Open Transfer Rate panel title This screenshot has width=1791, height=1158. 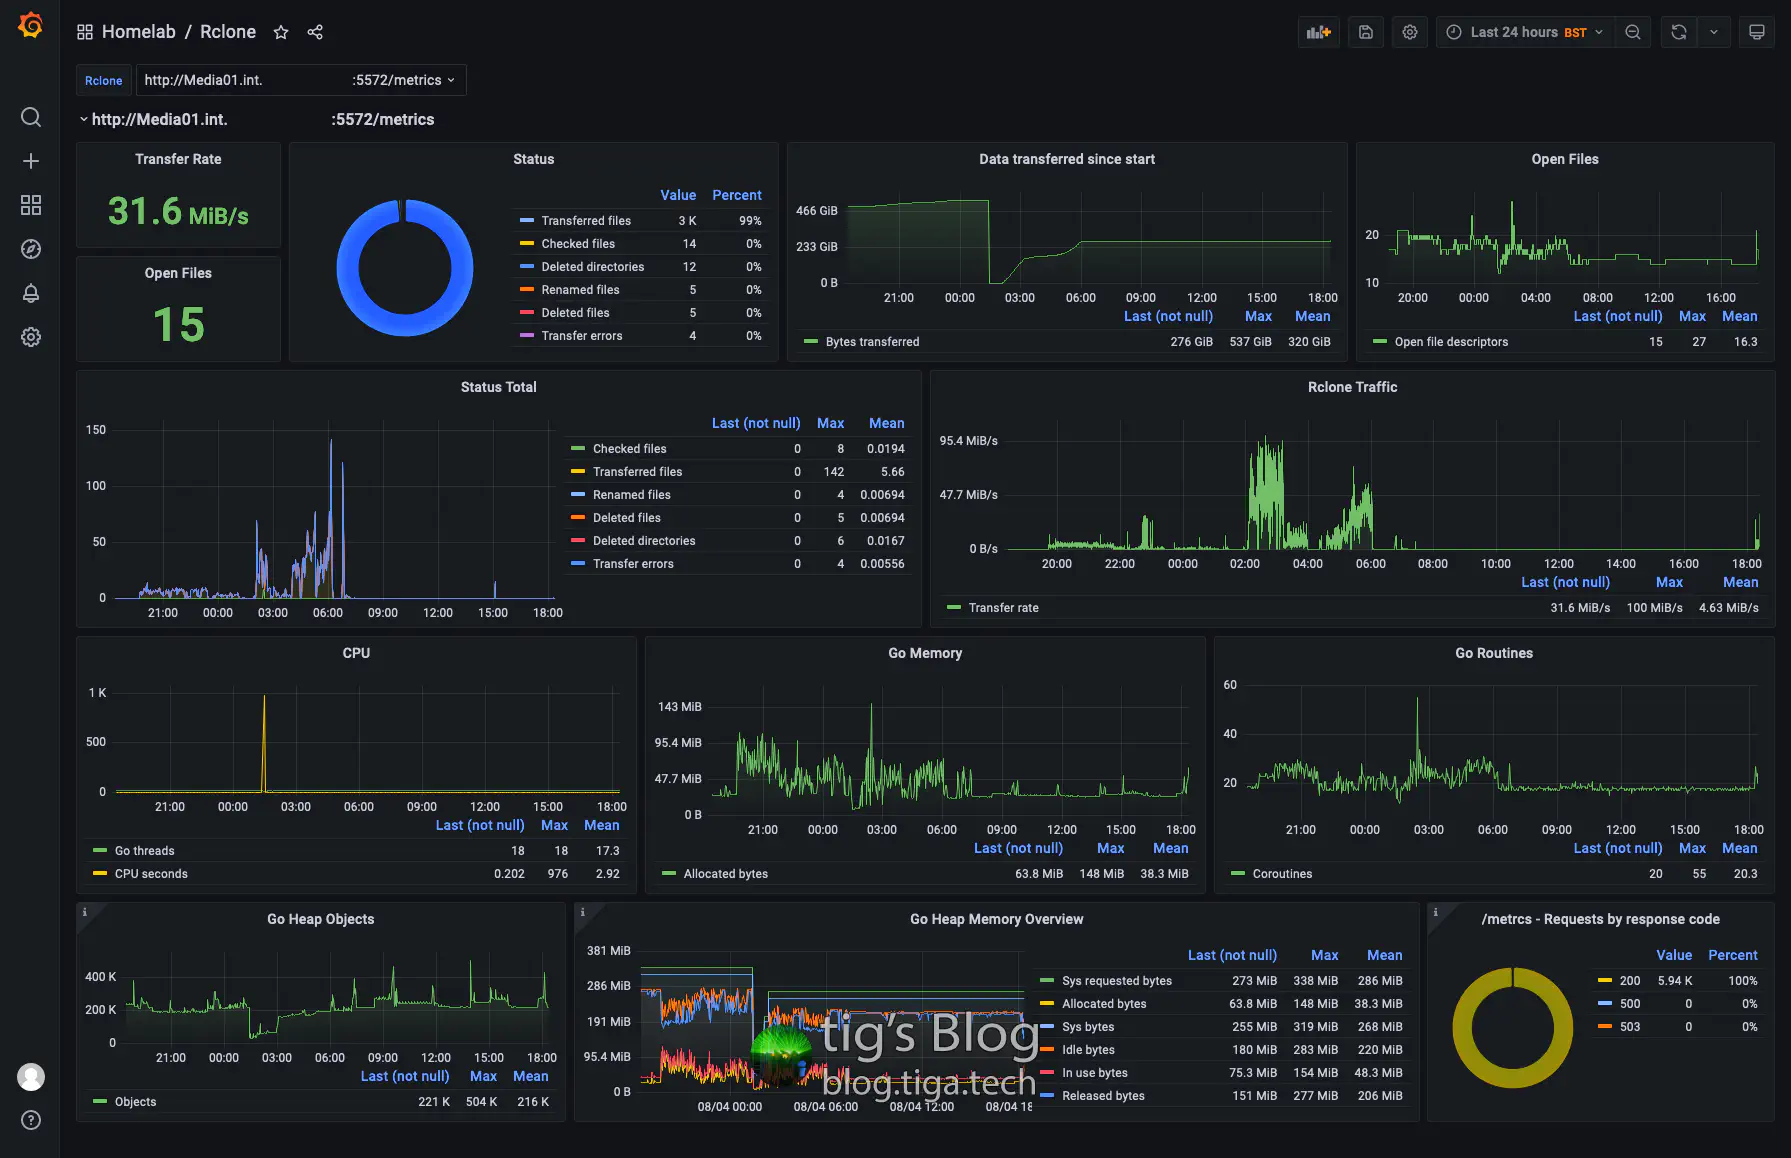pyautogui.click(x=178, y=159)
